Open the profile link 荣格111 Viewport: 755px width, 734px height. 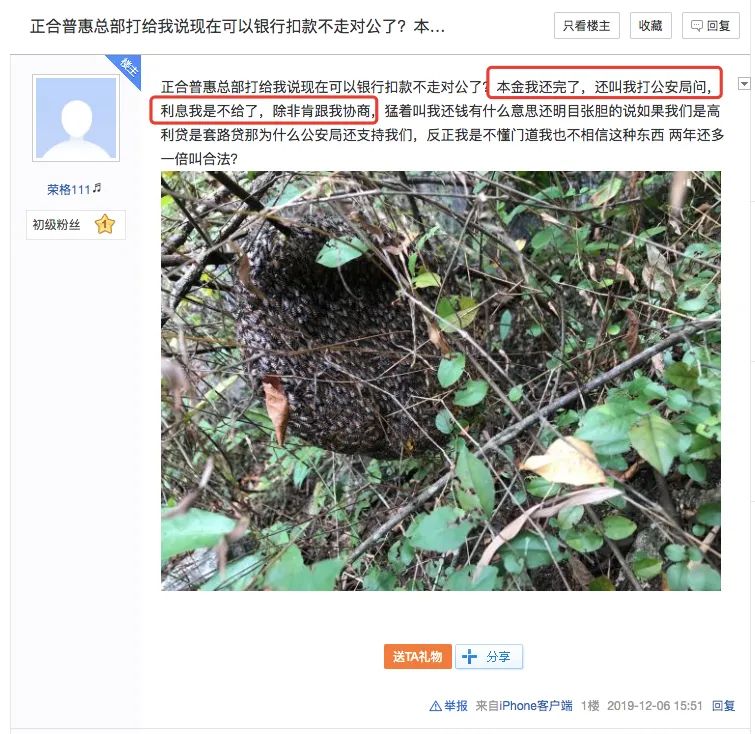69,189
